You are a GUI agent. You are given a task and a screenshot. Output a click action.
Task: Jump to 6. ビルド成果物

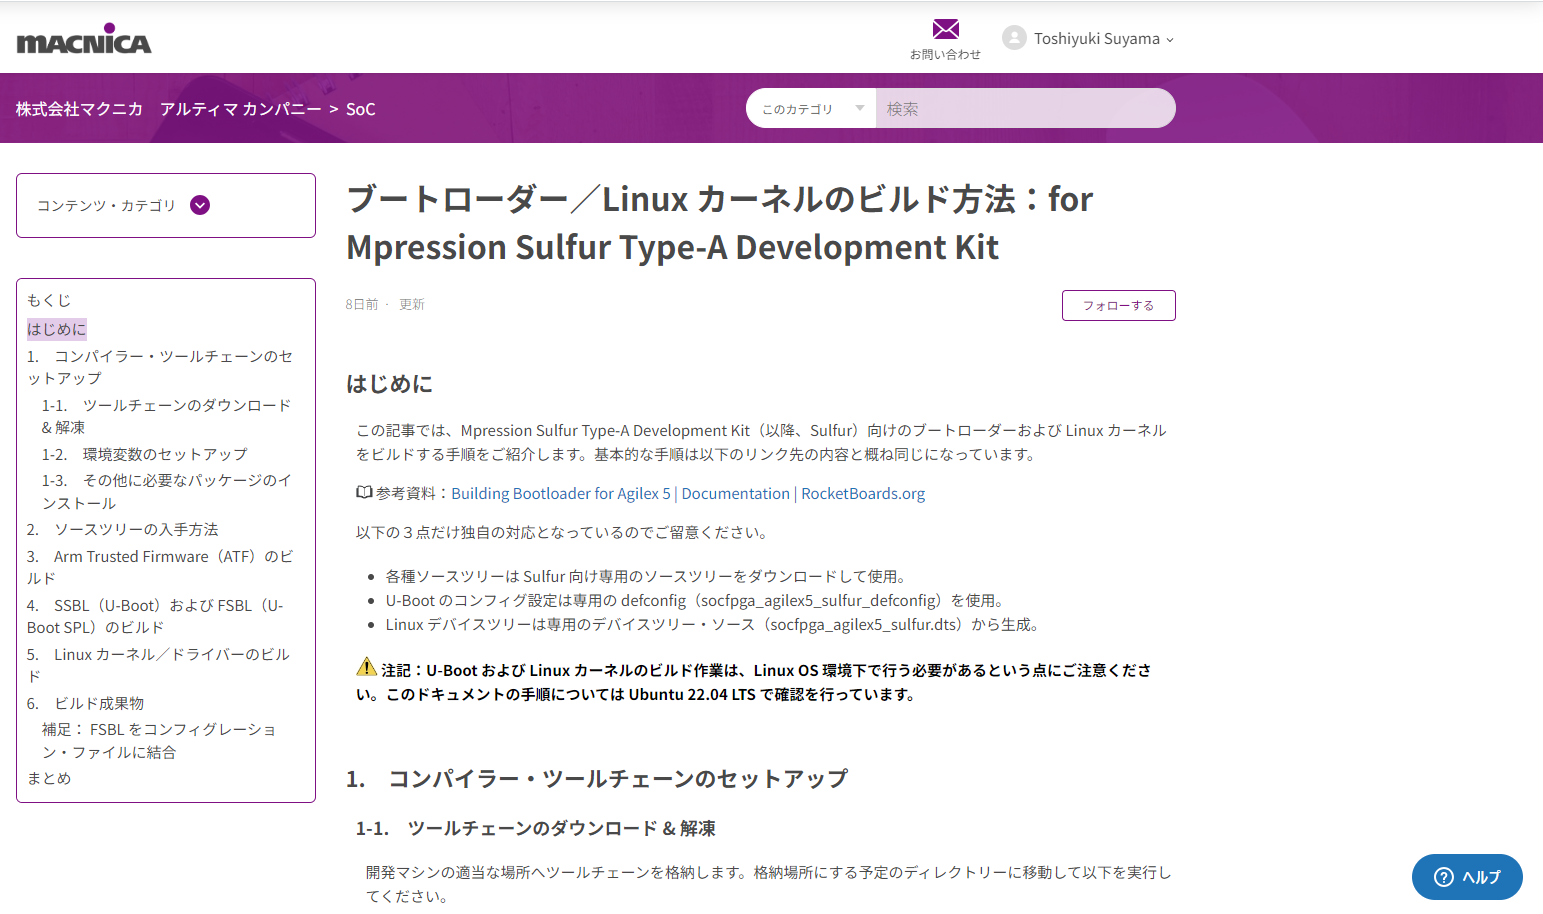86,703
